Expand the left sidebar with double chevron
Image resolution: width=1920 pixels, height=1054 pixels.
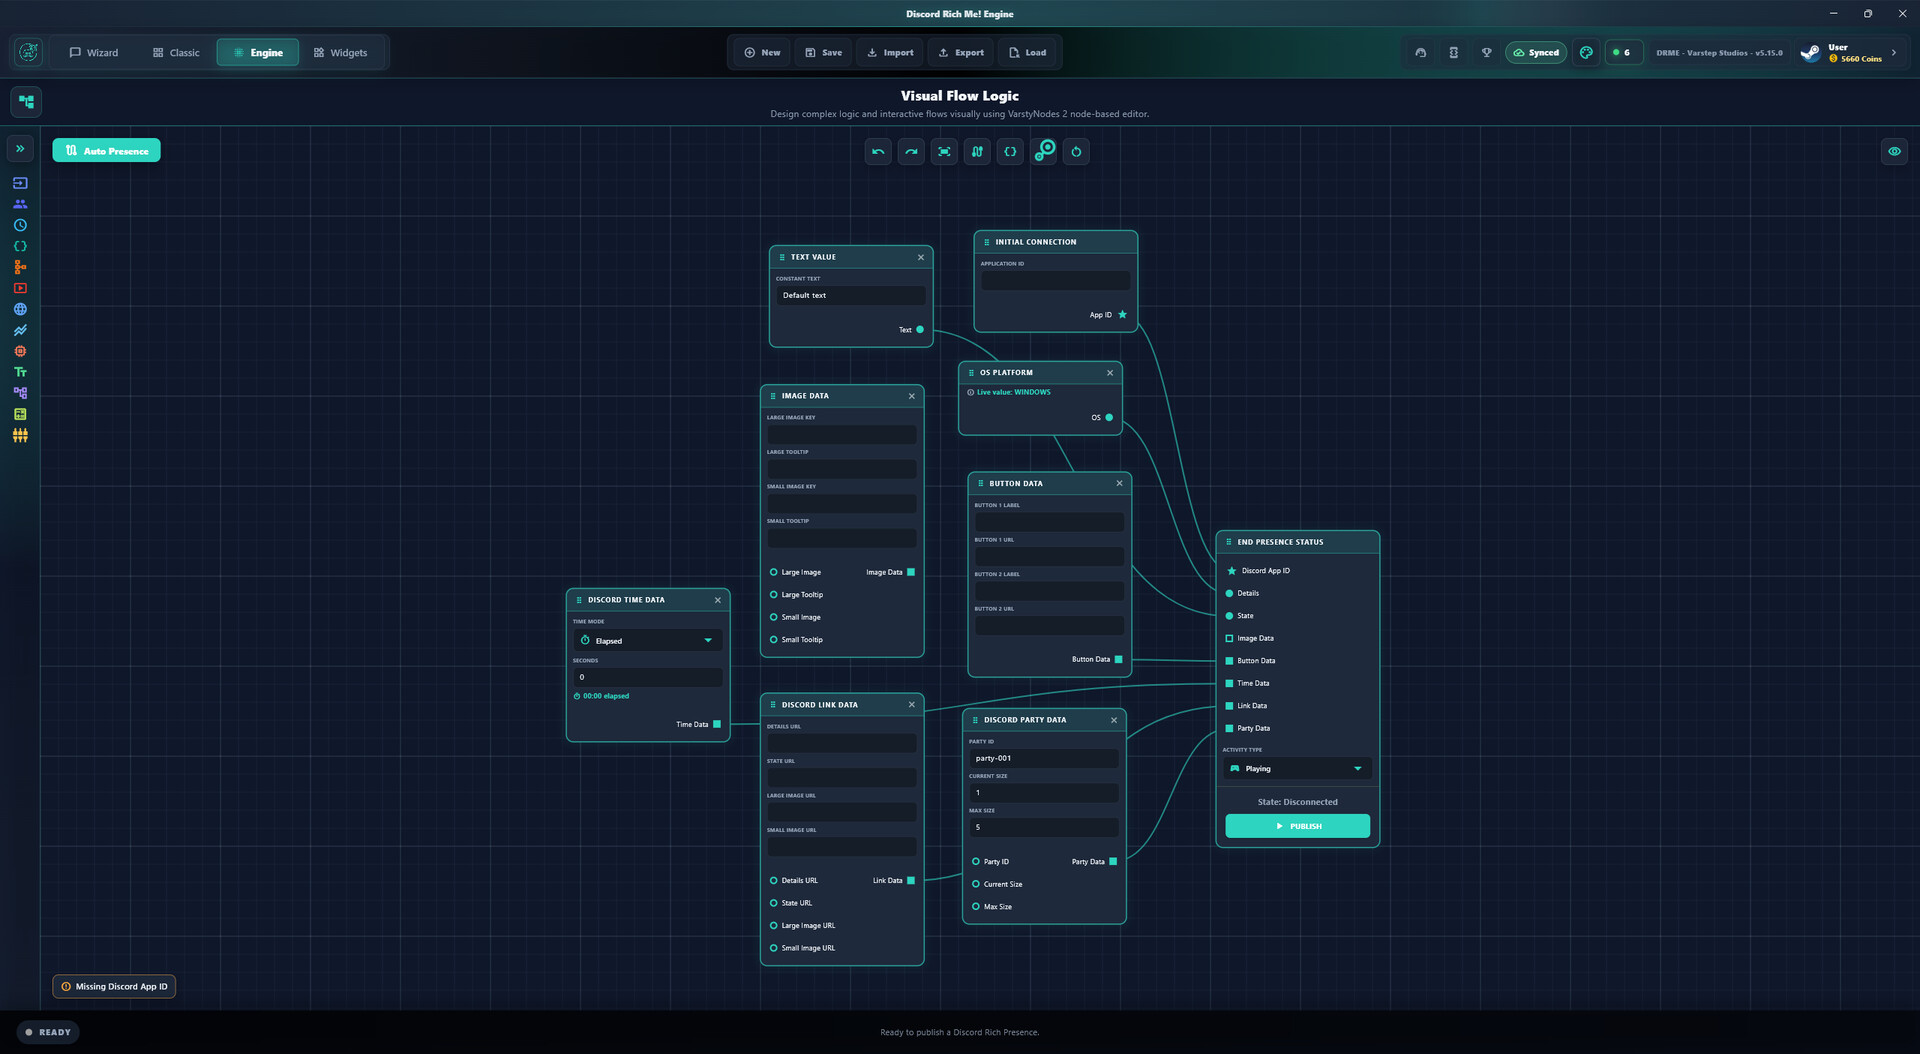pyautogui.click(x=20, y=149)
